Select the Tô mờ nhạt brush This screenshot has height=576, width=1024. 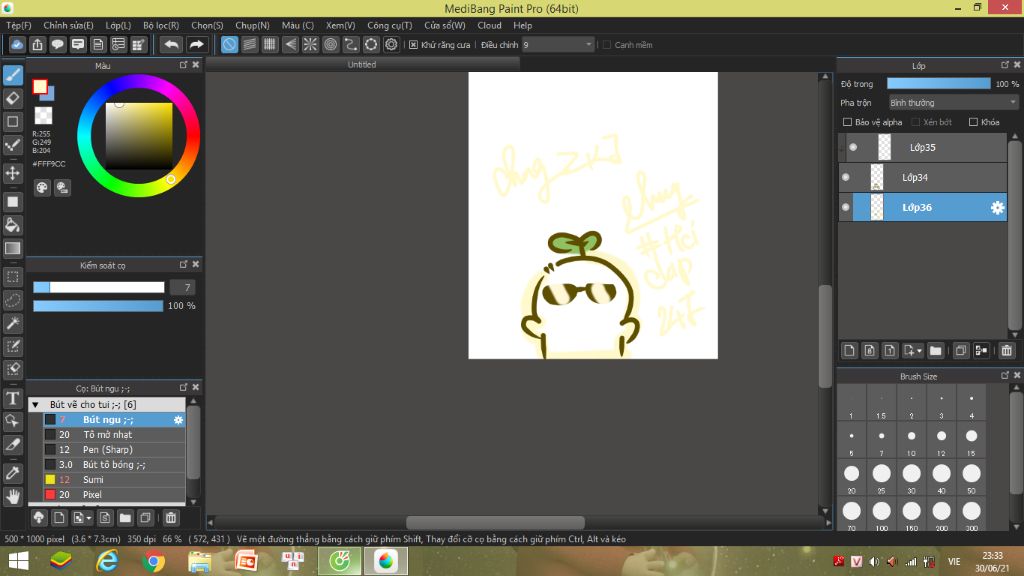pos(114,435)
